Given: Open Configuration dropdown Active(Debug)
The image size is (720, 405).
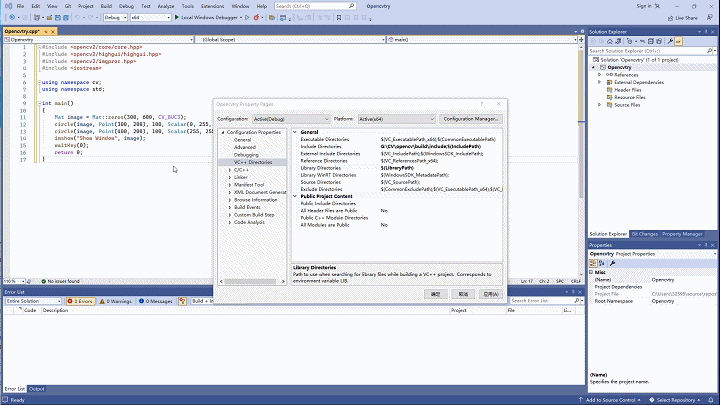Looking at the screenshot, I should pos(291,119).
